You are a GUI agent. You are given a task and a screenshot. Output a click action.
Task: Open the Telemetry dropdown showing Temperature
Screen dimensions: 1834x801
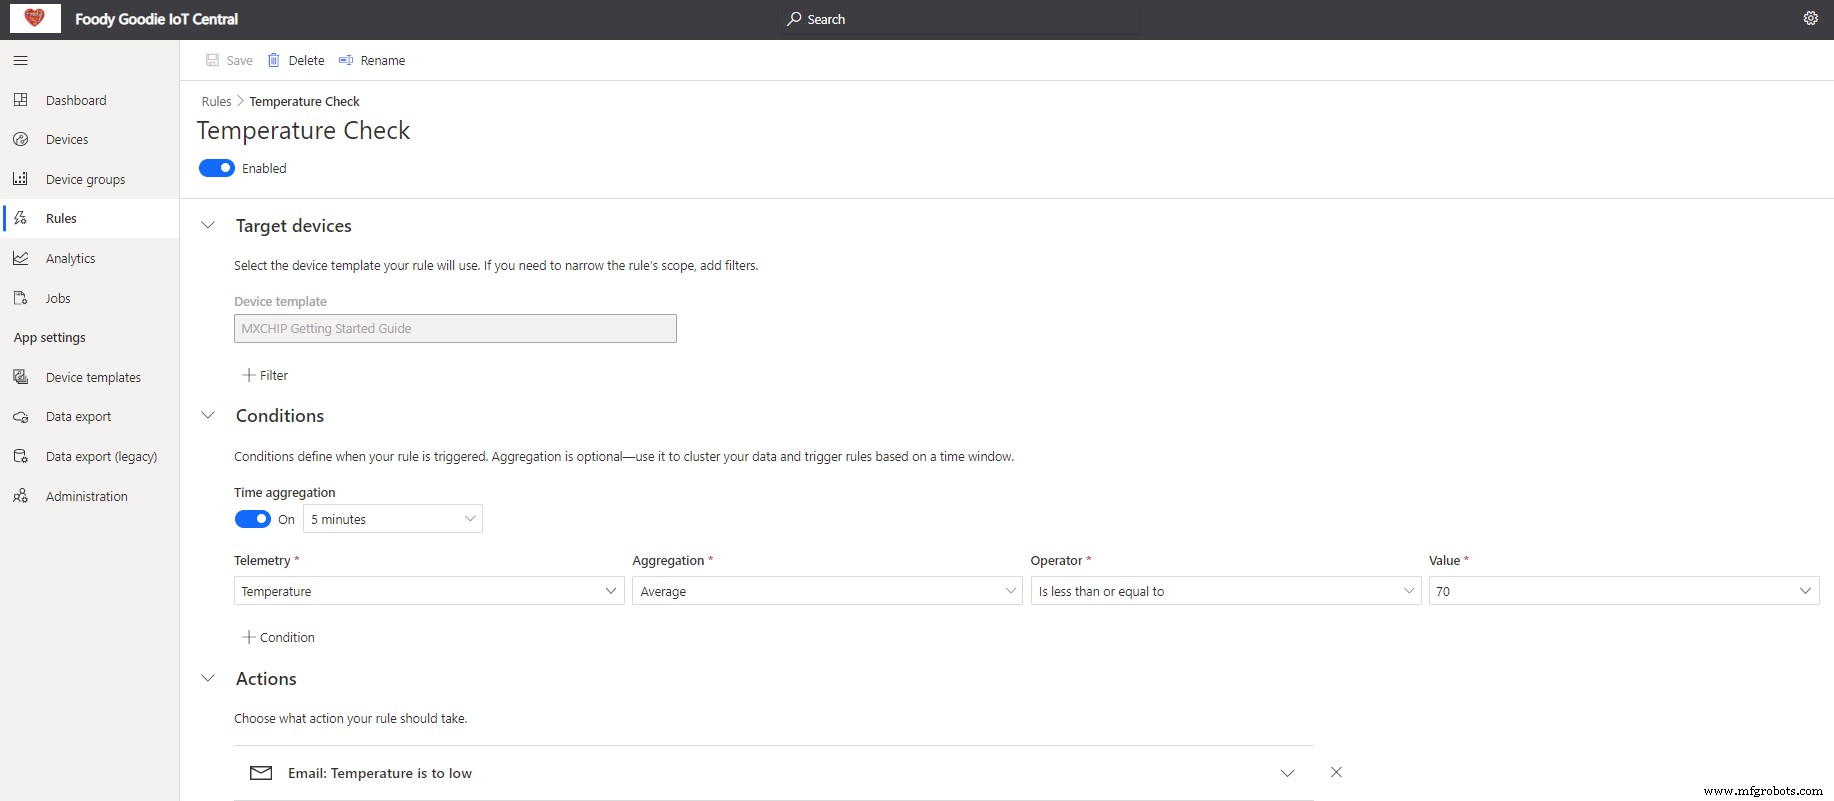[429, 591]
